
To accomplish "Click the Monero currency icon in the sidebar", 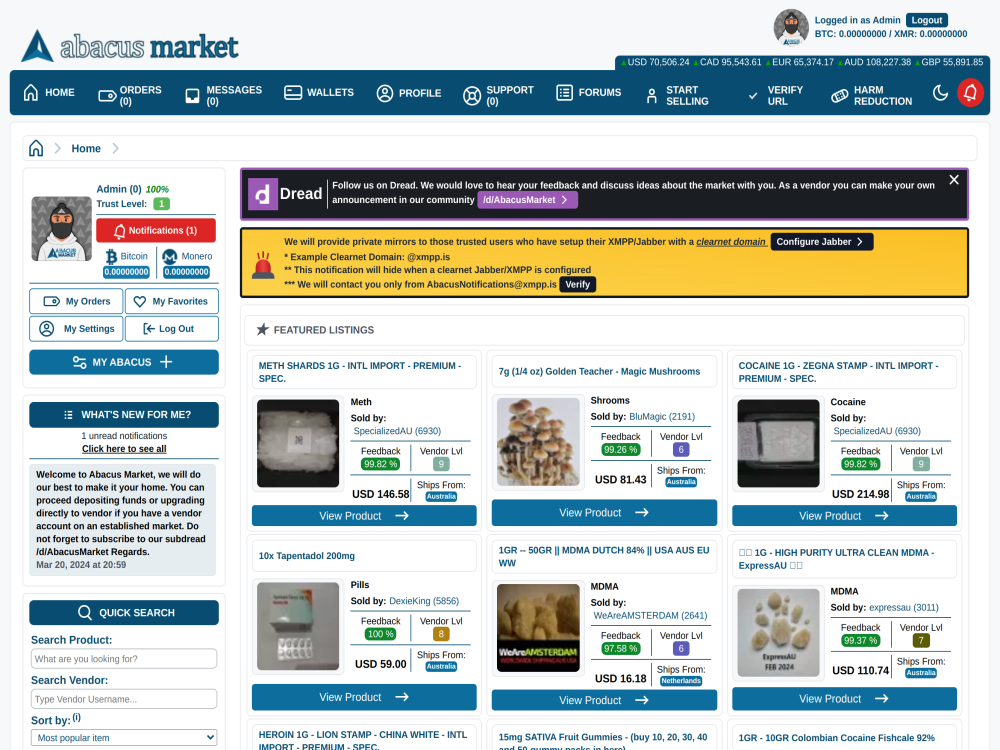I will point(170,256).
